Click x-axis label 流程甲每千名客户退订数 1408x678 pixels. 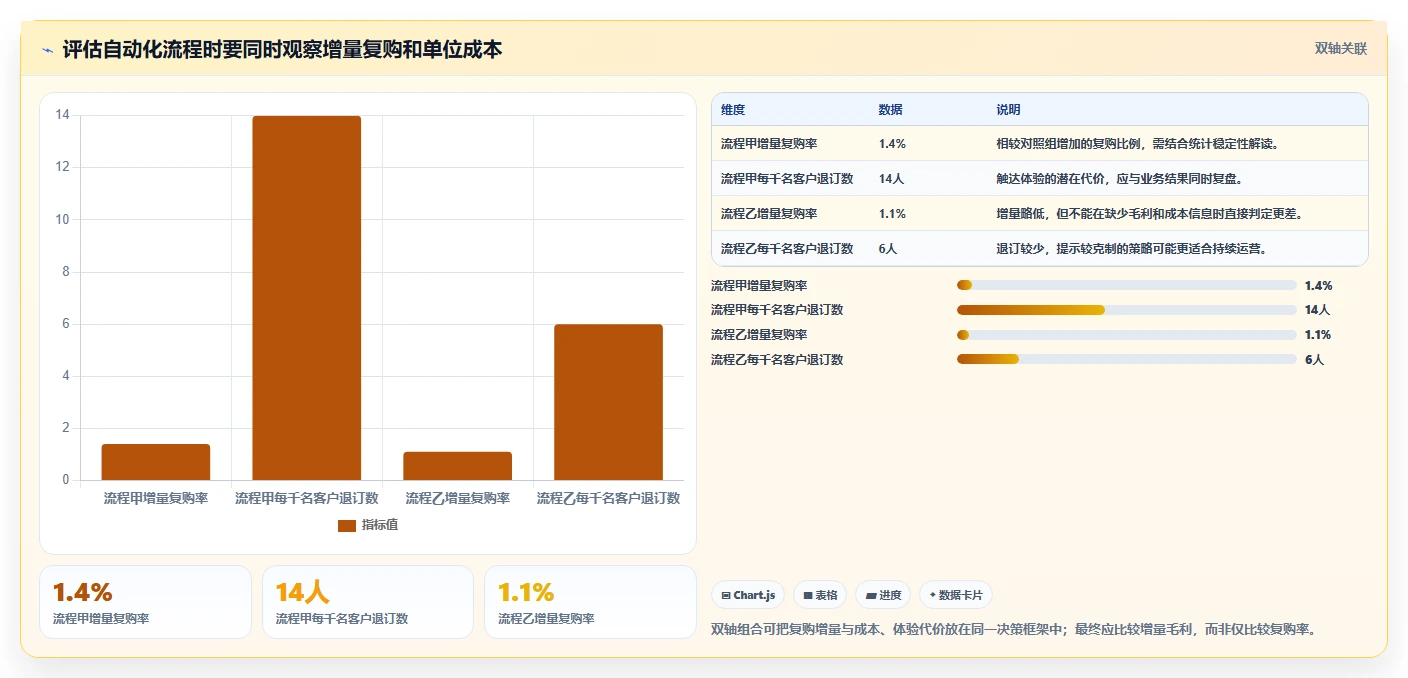(307, 498)
